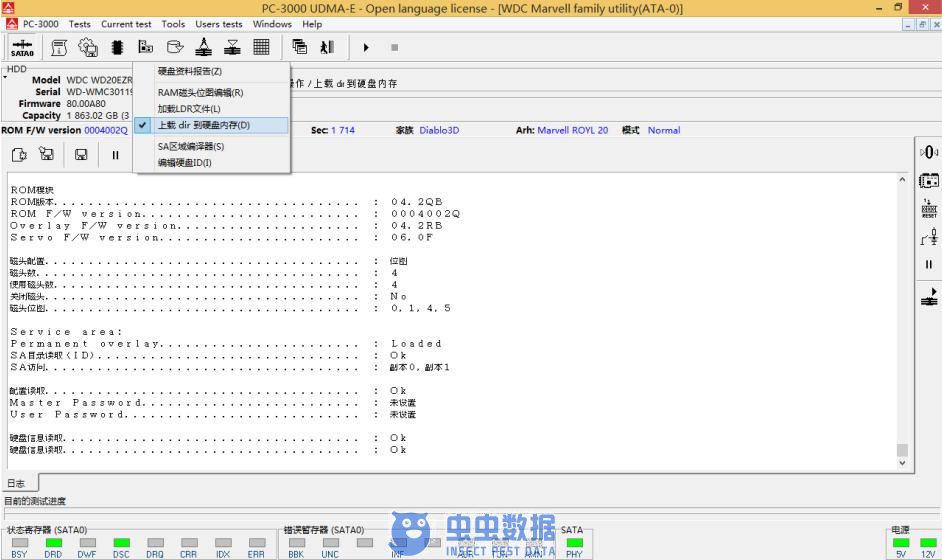This screenshot has height=560, width=942.
Task: Select SA区域编译器(S) menu entry
Action: point(211,147)
